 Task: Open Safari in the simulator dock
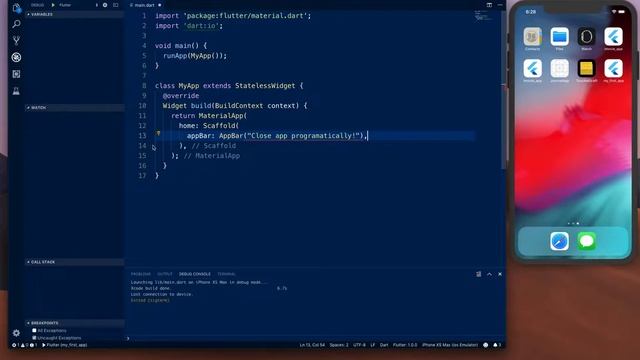click(x=559, y=241)
